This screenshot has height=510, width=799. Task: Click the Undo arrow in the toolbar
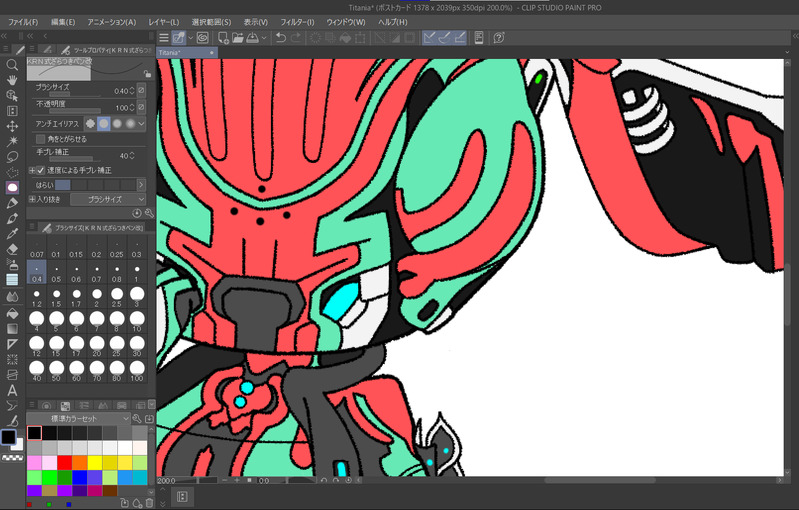(281, 38)
